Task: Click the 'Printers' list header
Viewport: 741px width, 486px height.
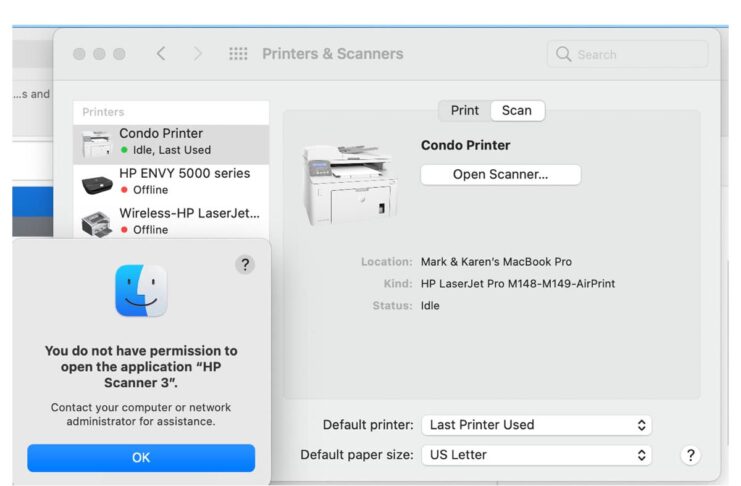Action: [103, 112]
